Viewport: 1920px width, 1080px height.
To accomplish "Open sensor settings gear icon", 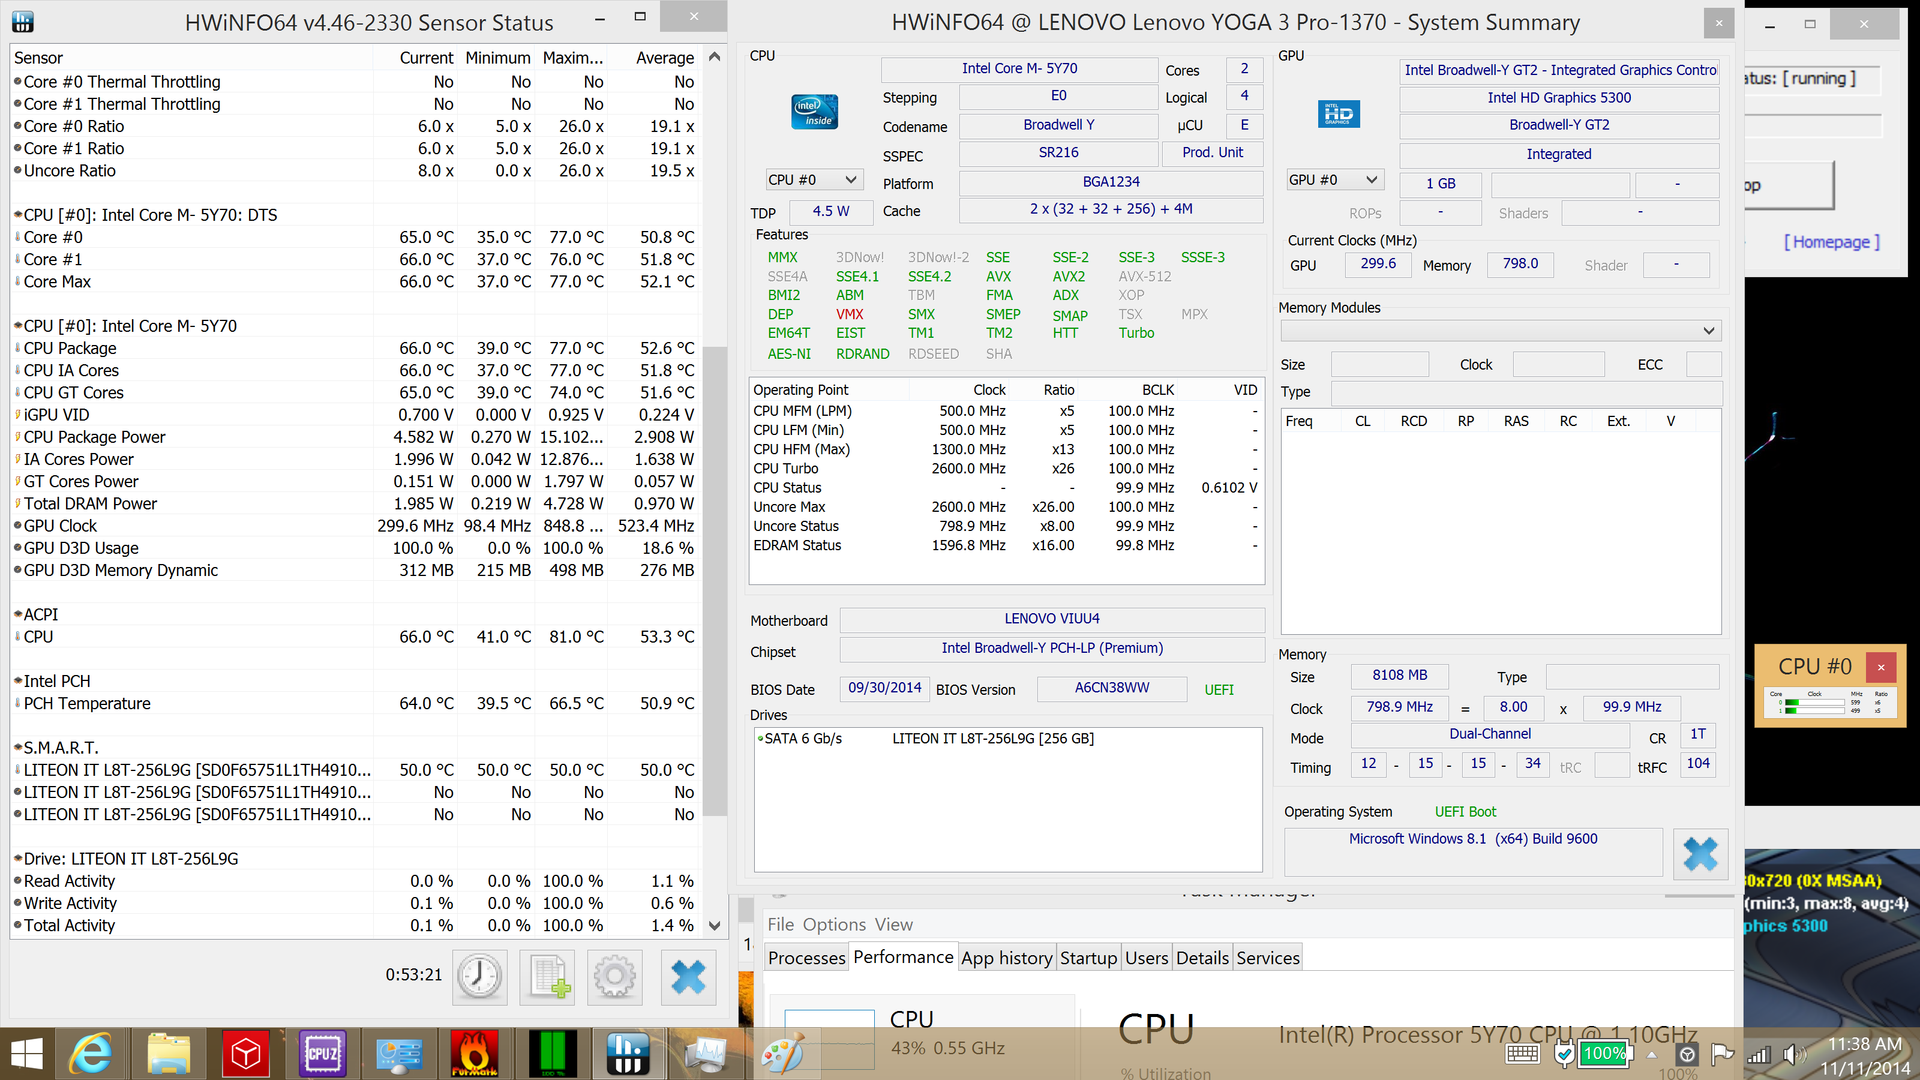I will tap(615, 976).
